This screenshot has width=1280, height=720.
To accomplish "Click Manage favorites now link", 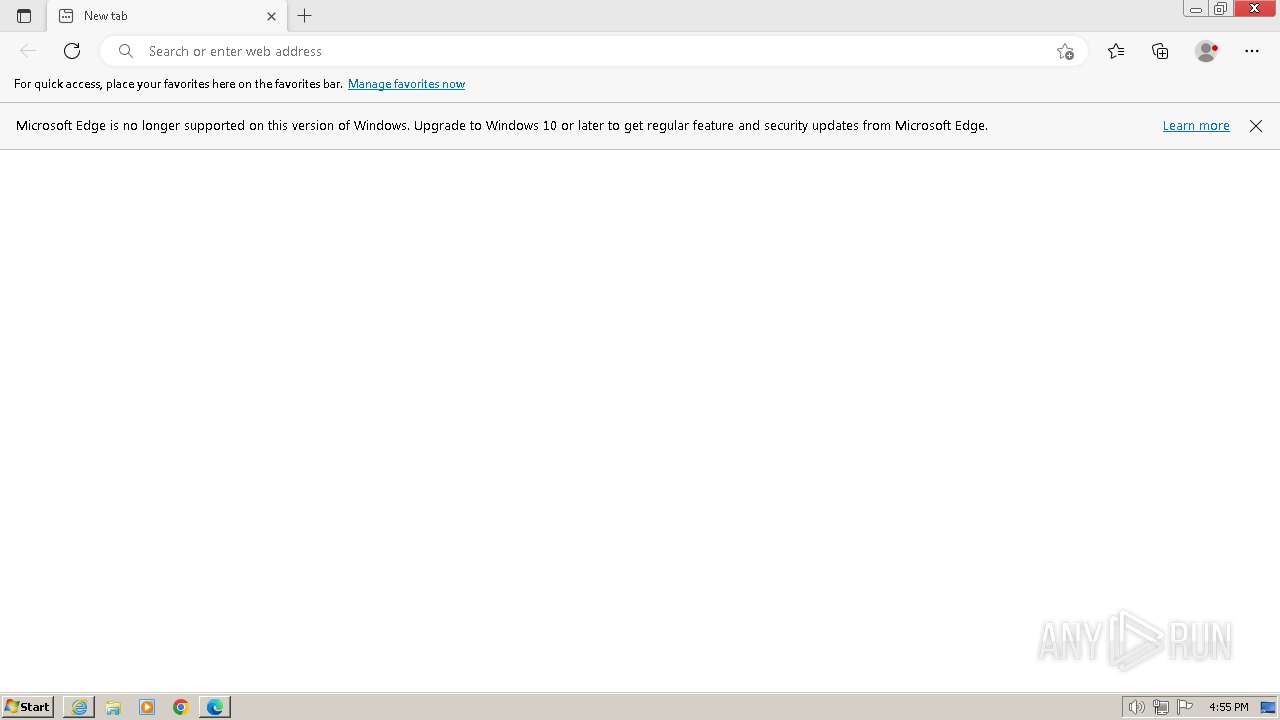I will tap(406, 84).
